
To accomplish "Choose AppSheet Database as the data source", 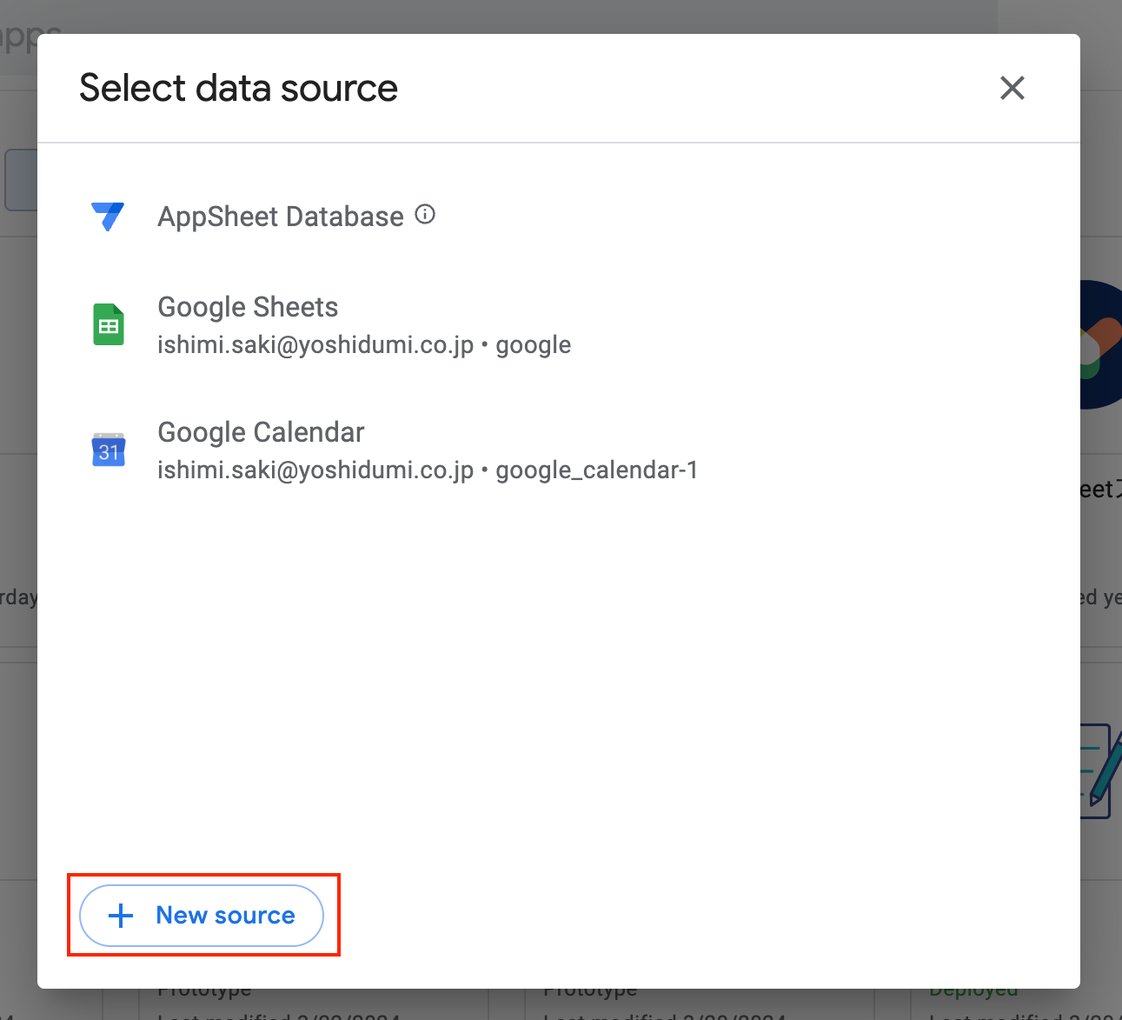I will pyautogui.click(x=280, y=216).
